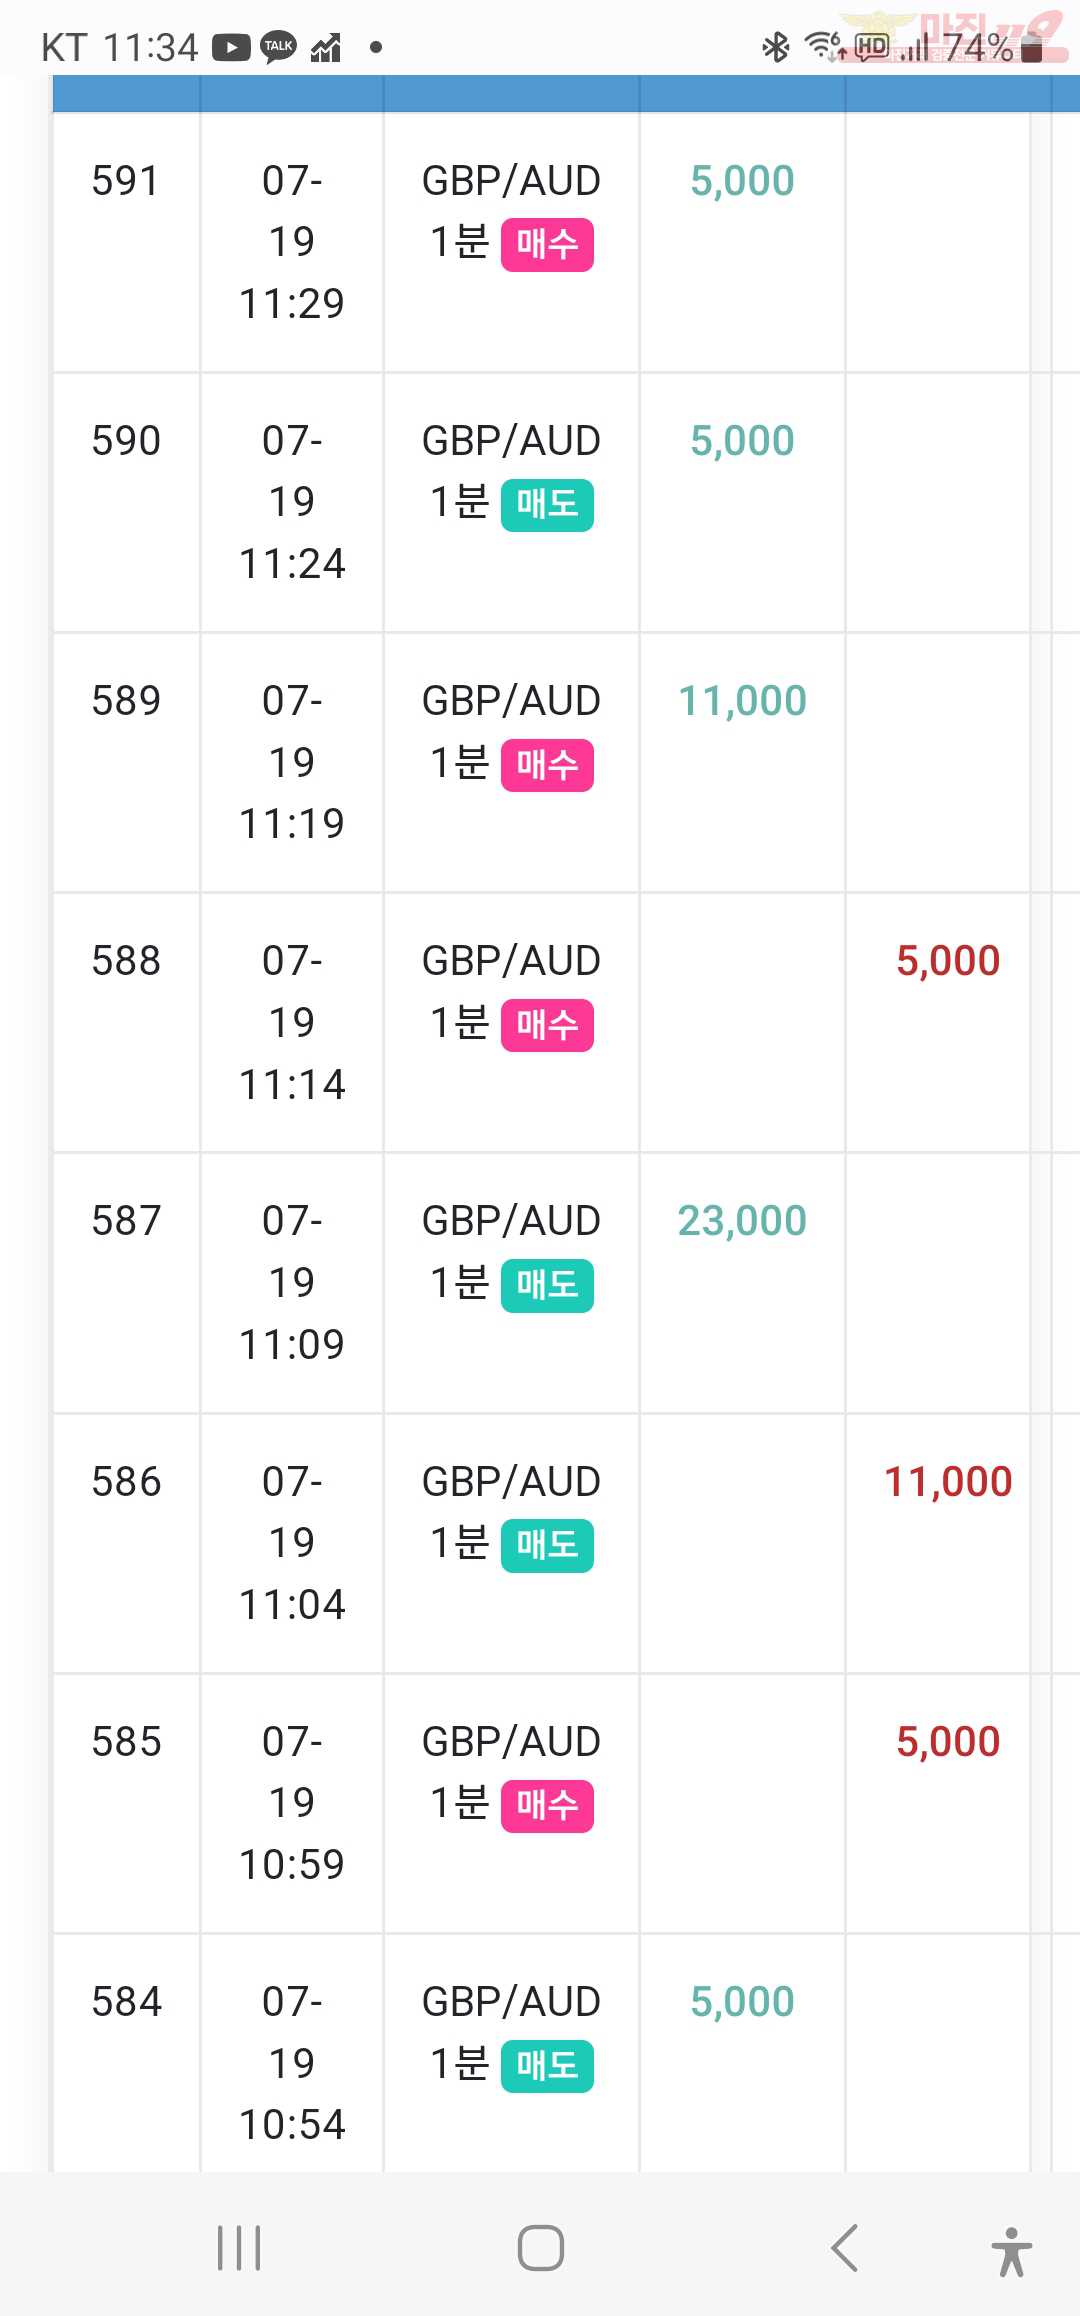Select the 11,000 profit amount in row 589
This screenshot has width=1080, height=2316.
pos(742,701)
